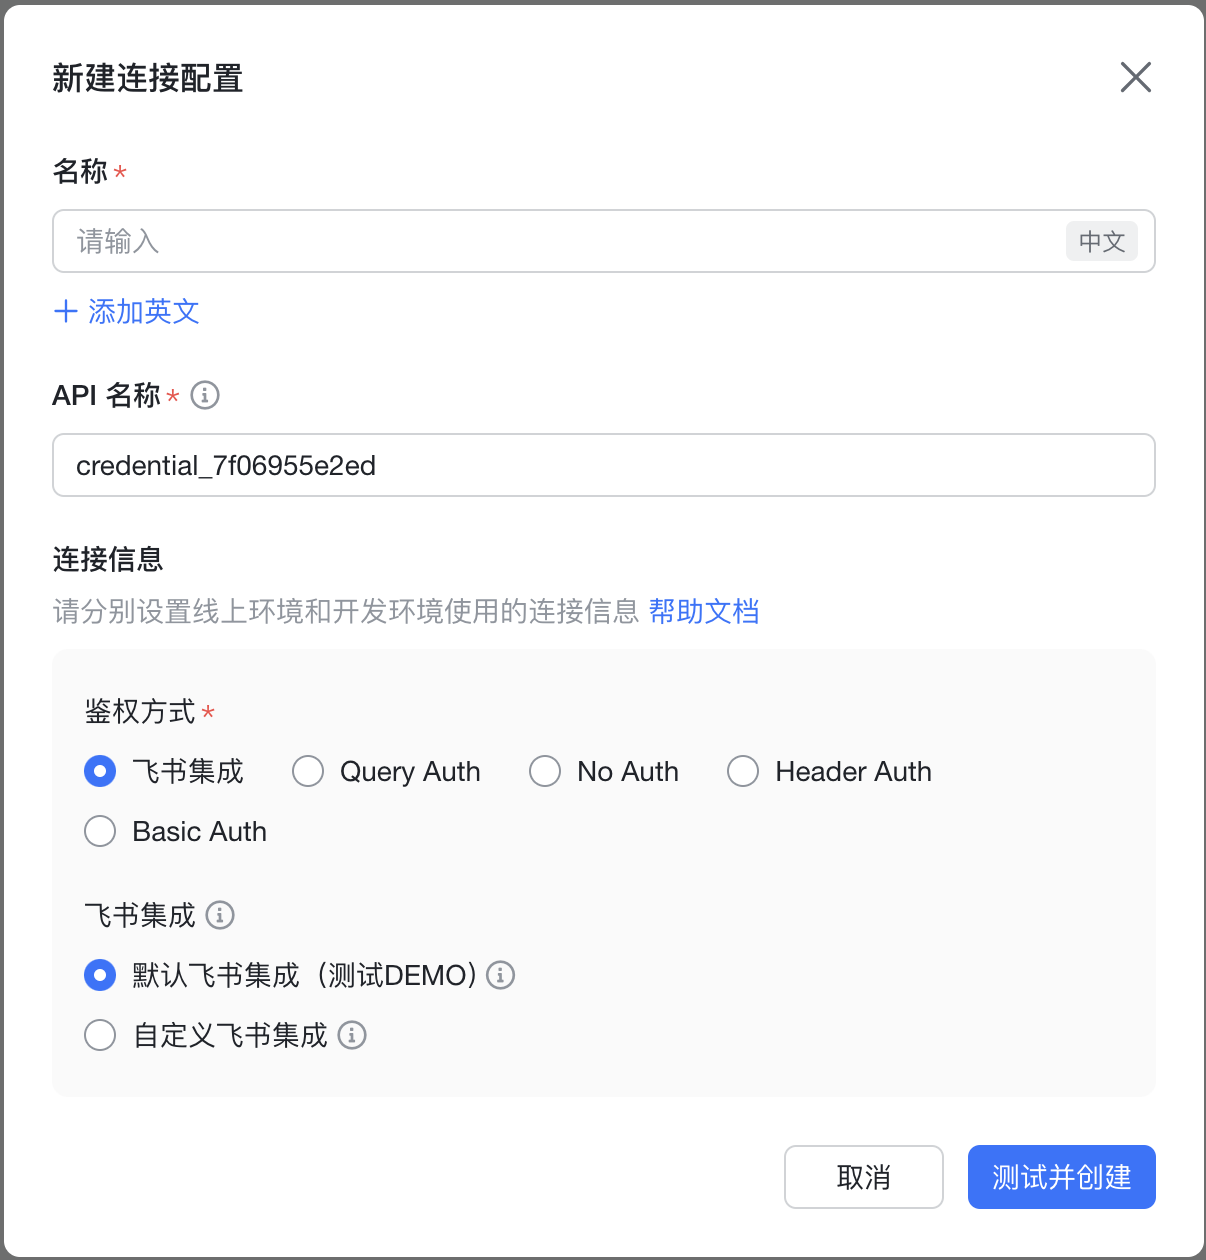
Task: Click the API 名称 field containing credential_7f06955e2ed
Action: [x=603, y=465]
